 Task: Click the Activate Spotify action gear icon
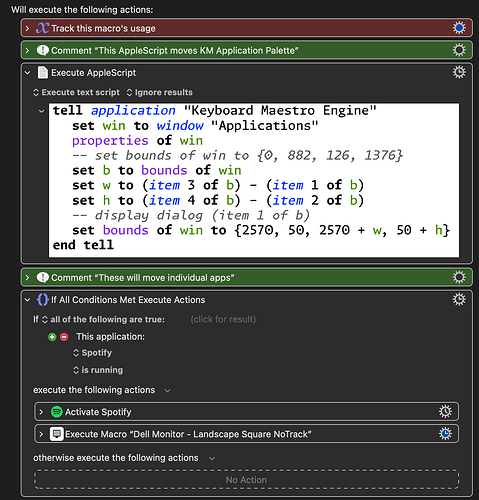(445, 412)
